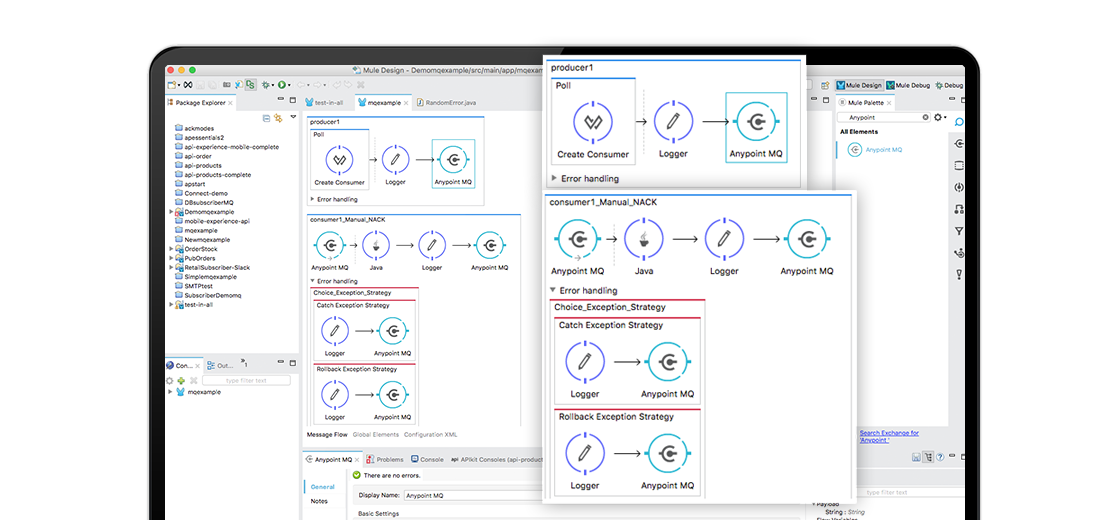
Task: Open the New wizard toolbar icon
Action: [169, 84]
